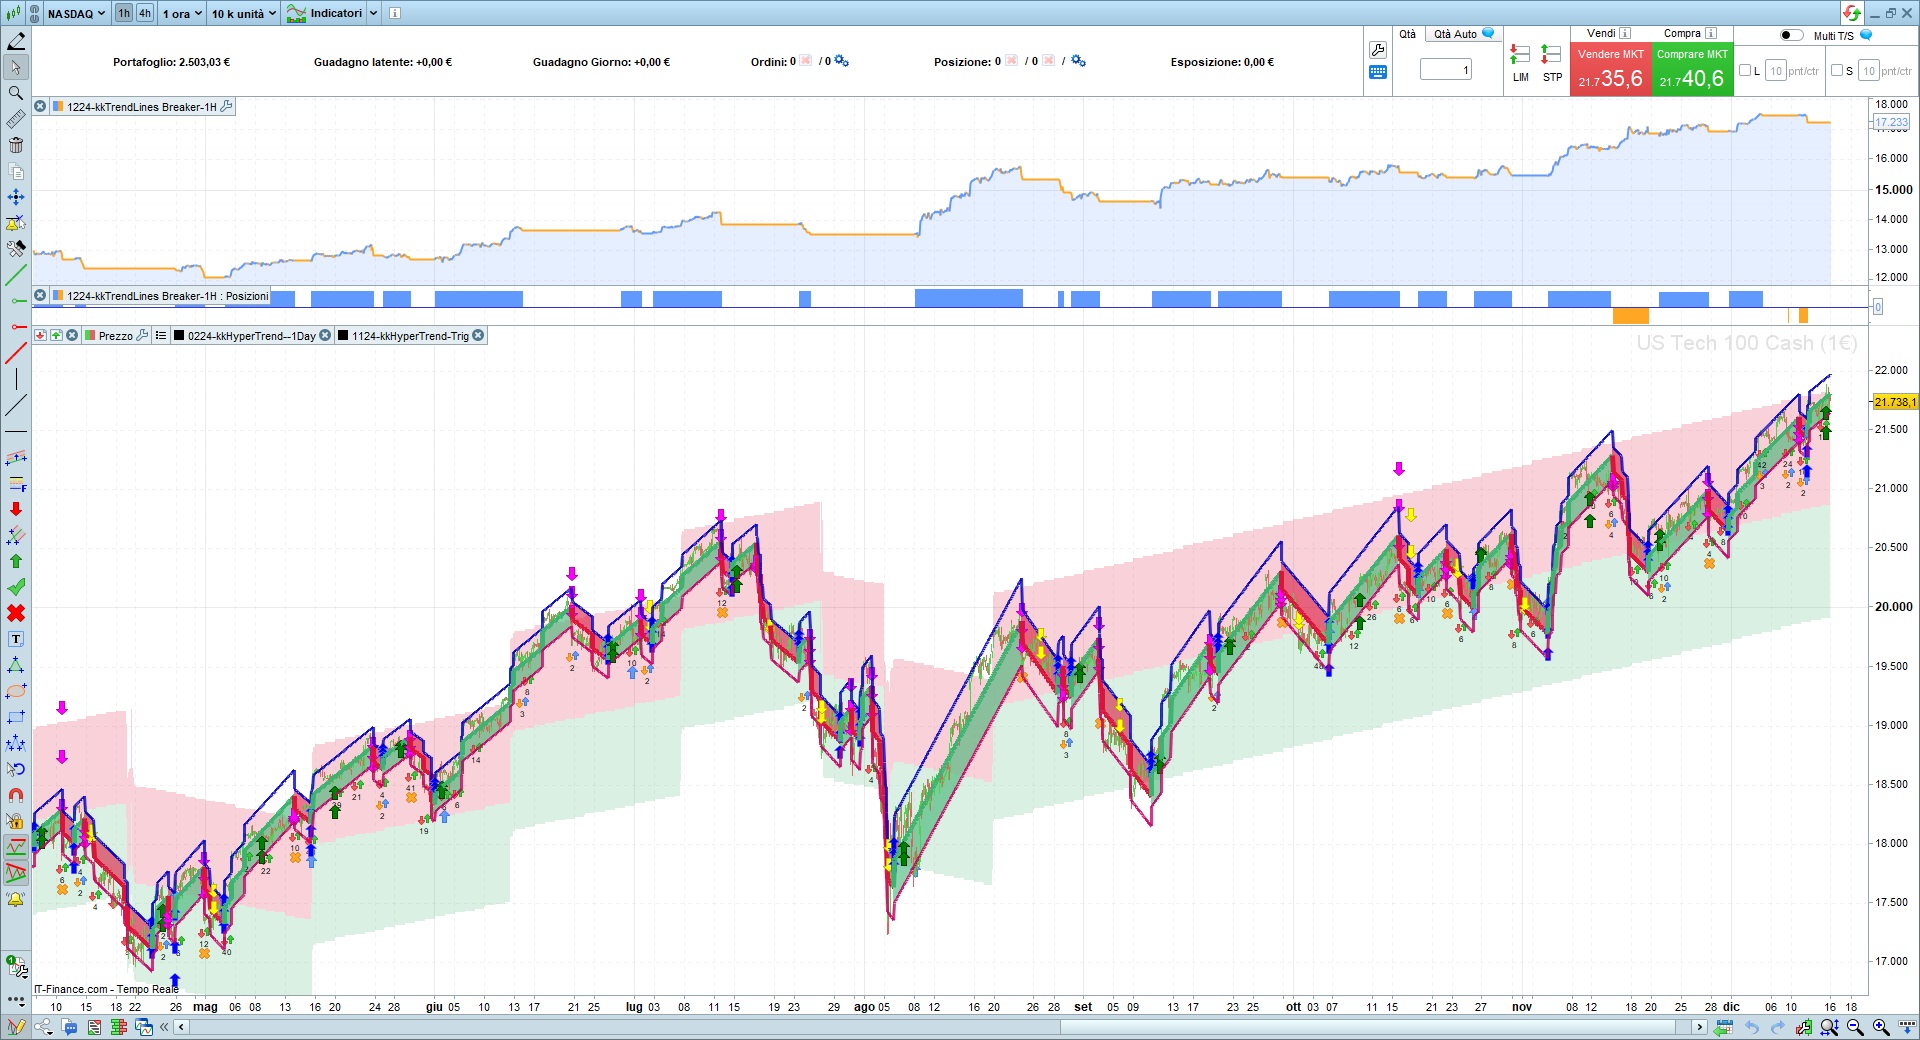Select the red X cross tool
The image size is (1920, 1040).
[16, 613]
